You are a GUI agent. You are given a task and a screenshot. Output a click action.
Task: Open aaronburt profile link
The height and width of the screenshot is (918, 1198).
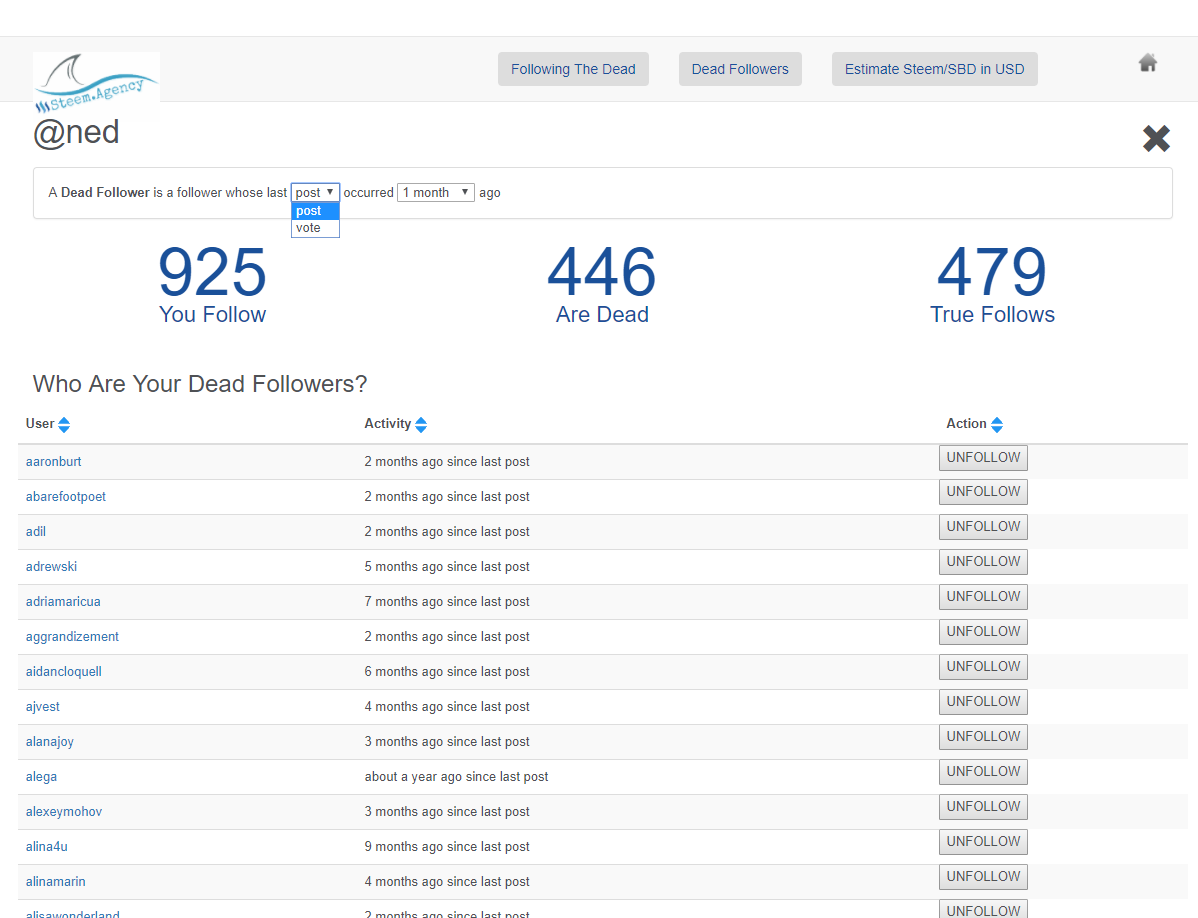(x=53, y=461)
